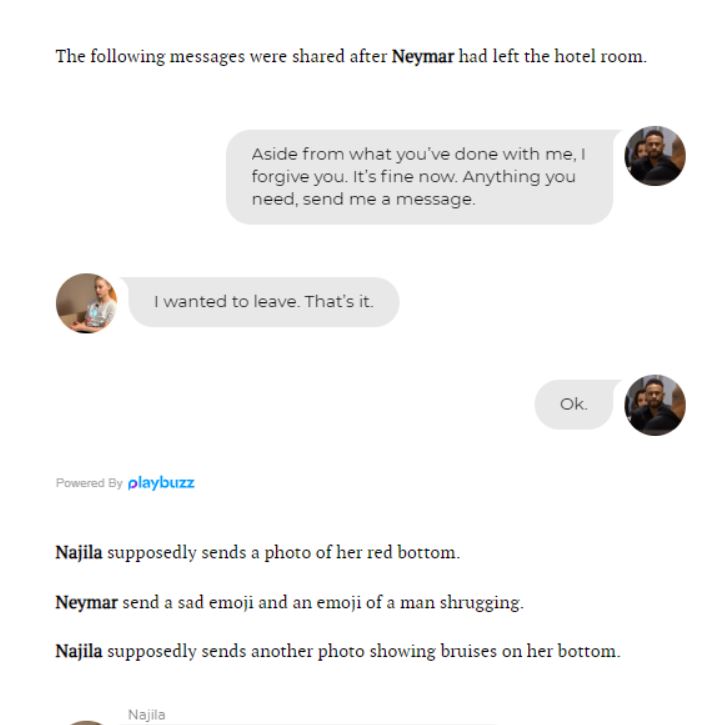Click bold "Najila" in the bruises sentence

[x=79, y=651]
